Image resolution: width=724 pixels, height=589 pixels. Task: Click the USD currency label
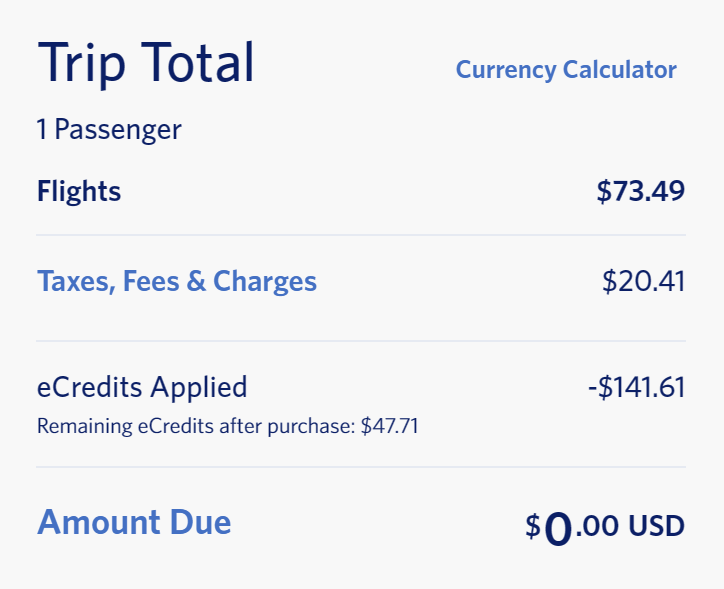click(x=656, y=526)
